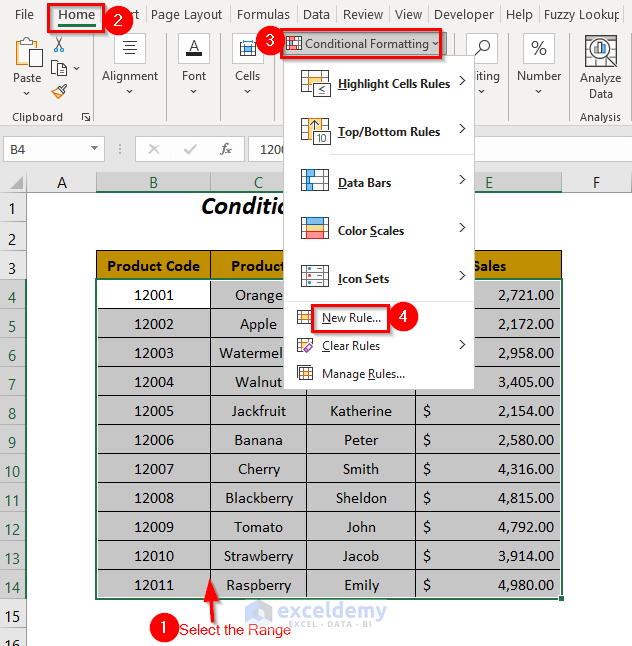Click the Raspberry cell
Image resolution: width=632 pixels, height=646 pixels.
[258, 585]
